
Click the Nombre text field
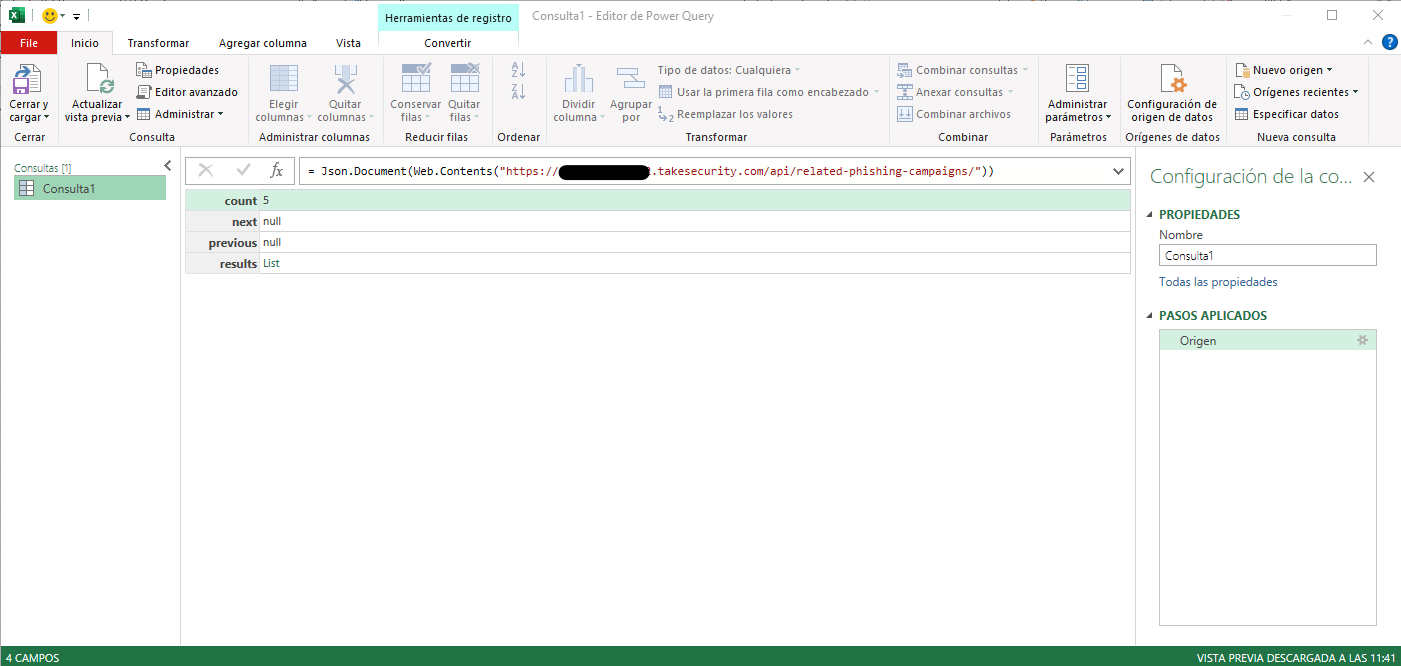coord(1267,256)
